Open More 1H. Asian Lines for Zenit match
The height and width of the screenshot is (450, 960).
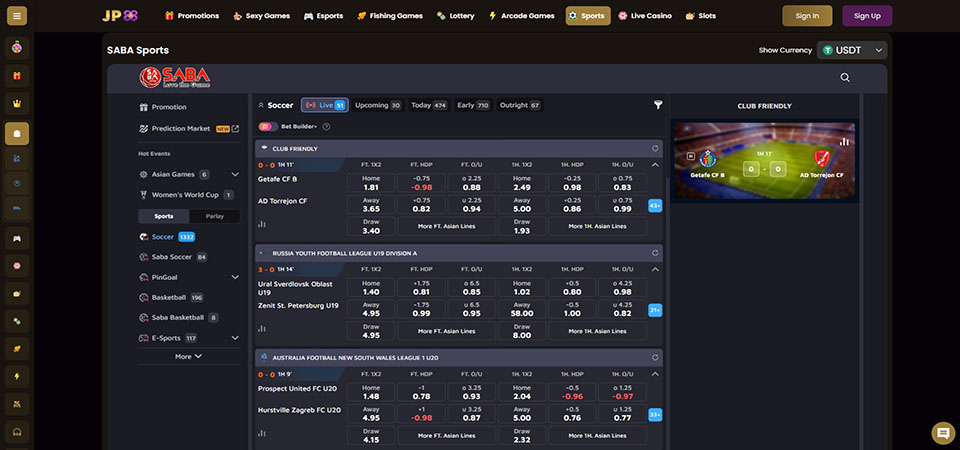click(597, 331)
